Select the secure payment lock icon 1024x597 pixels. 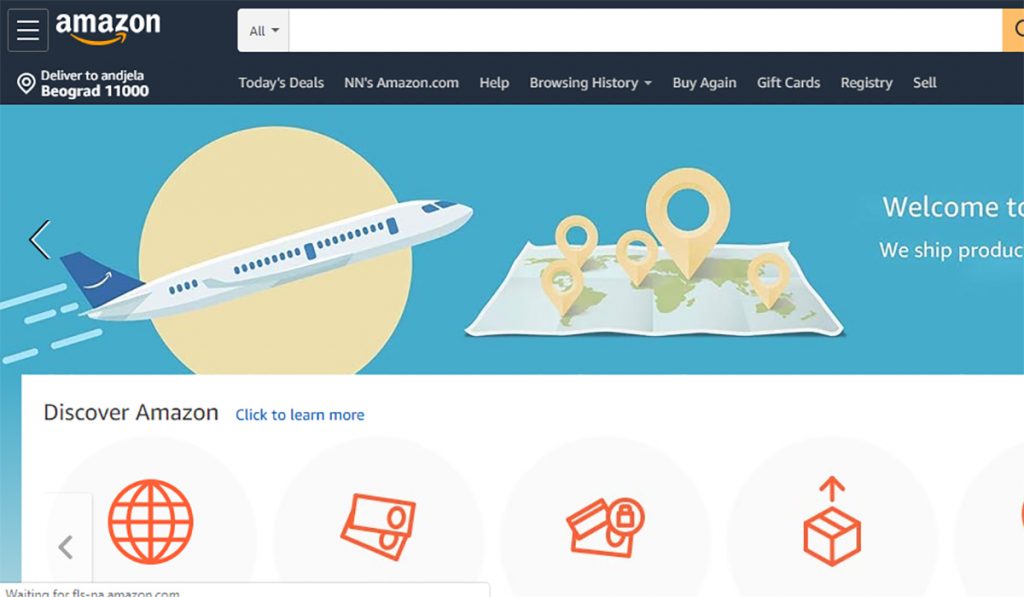pyautogui.click(x=605, y=527)
